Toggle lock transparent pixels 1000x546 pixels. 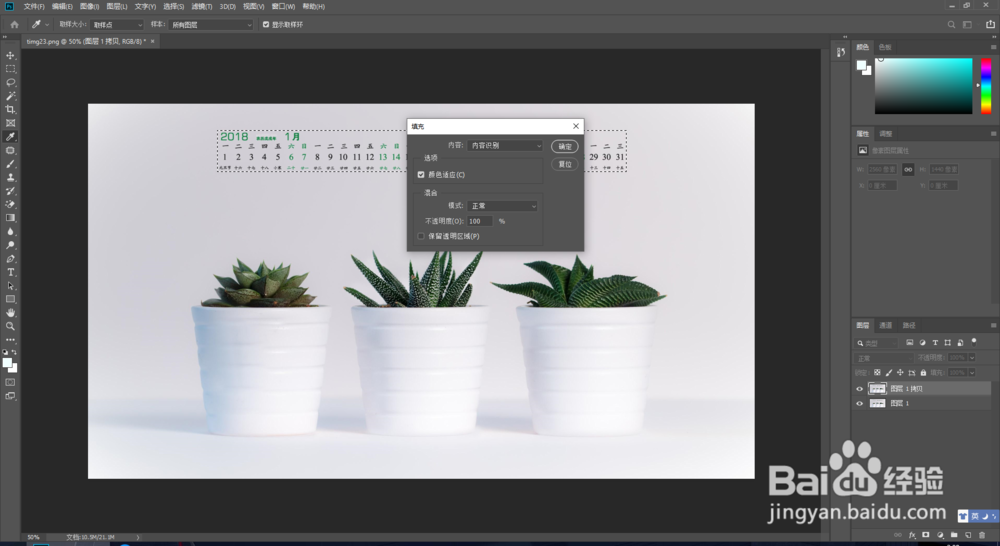coord(878,373)
